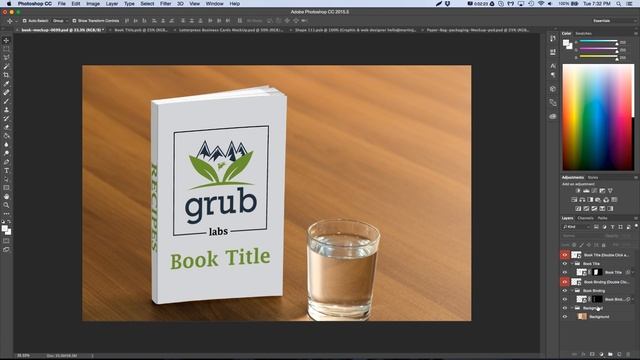640x360 pixels.
Task: Add a Hue/Saturation adjustment
Action: (574, 200)
